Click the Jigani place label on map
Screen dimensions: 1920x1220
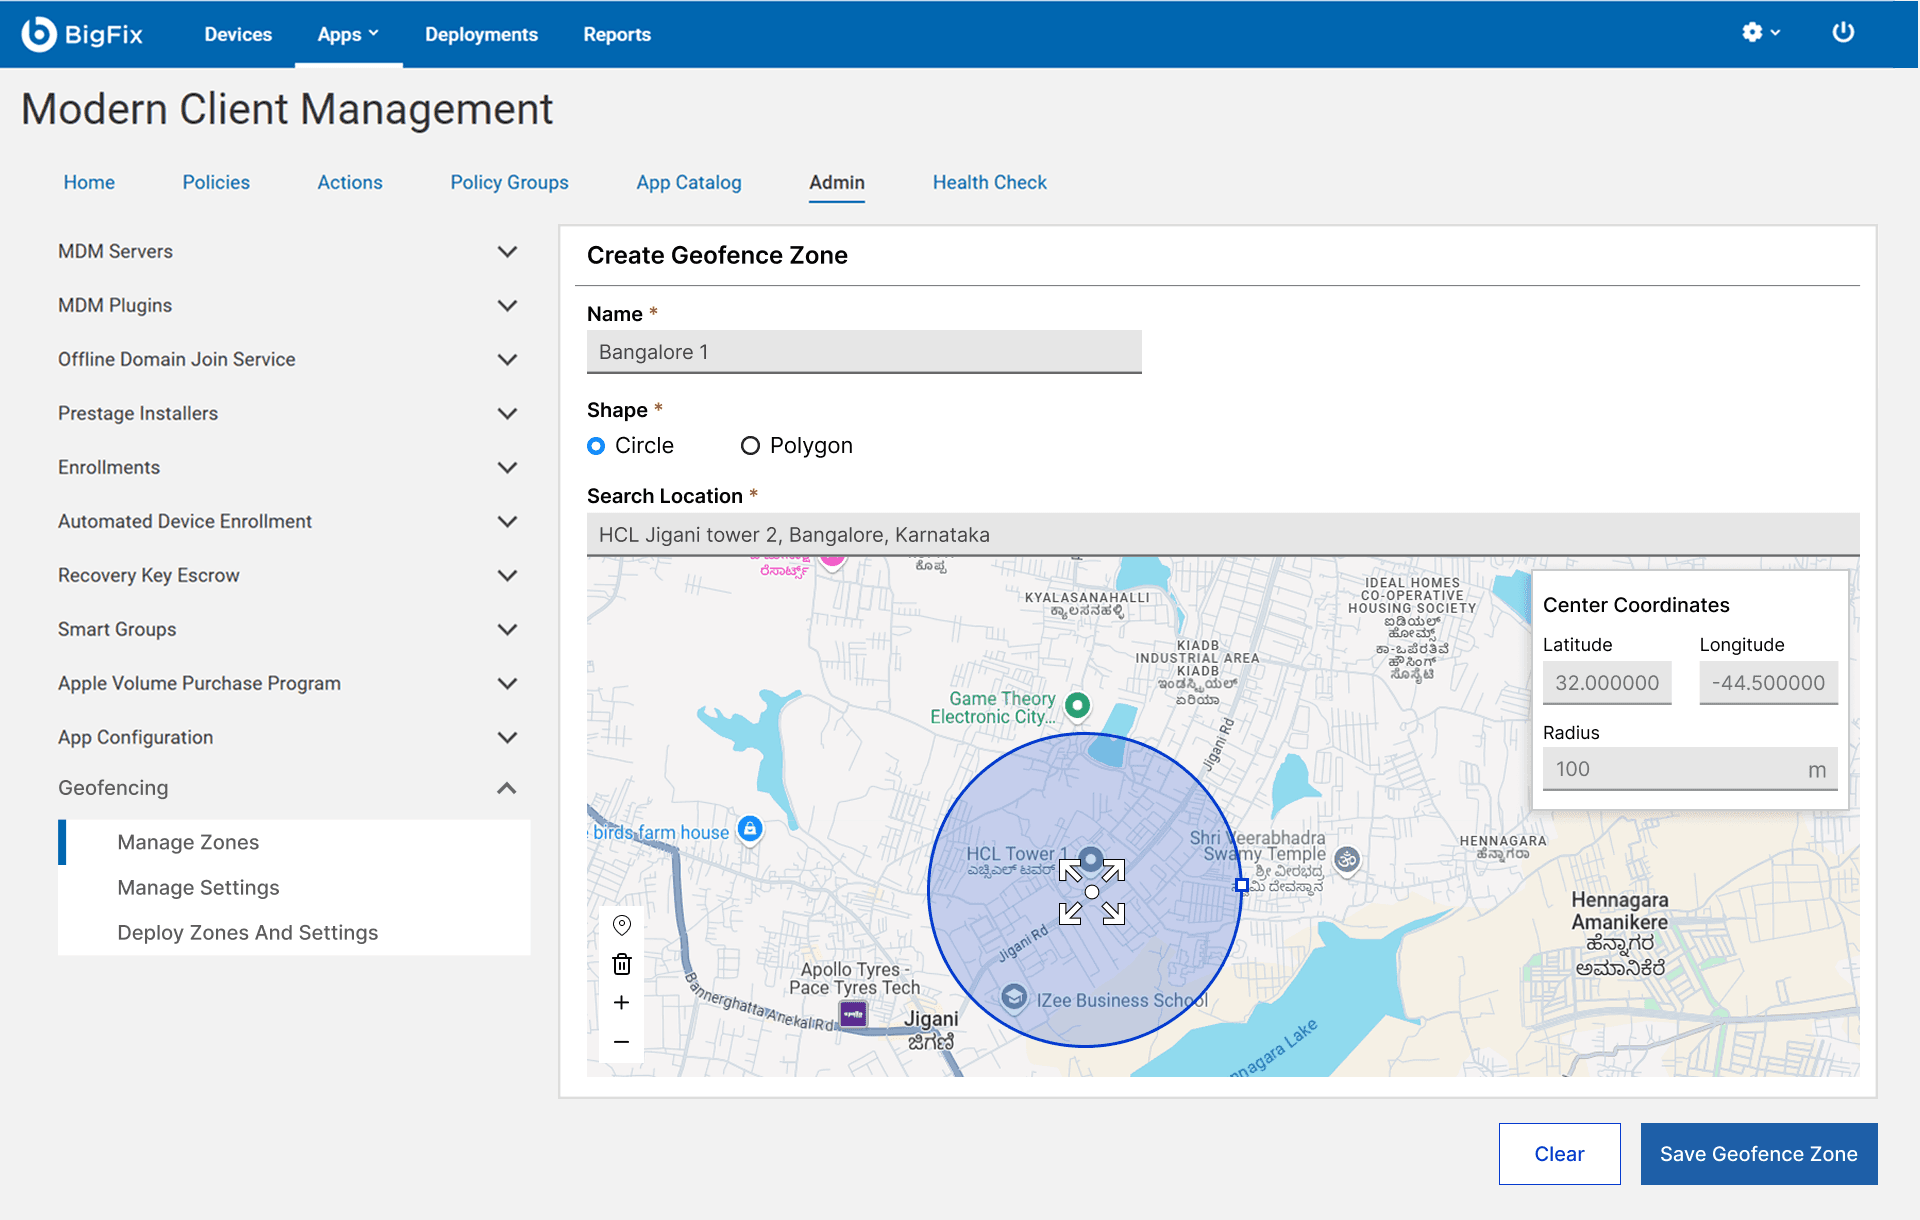pos(931,1029)
